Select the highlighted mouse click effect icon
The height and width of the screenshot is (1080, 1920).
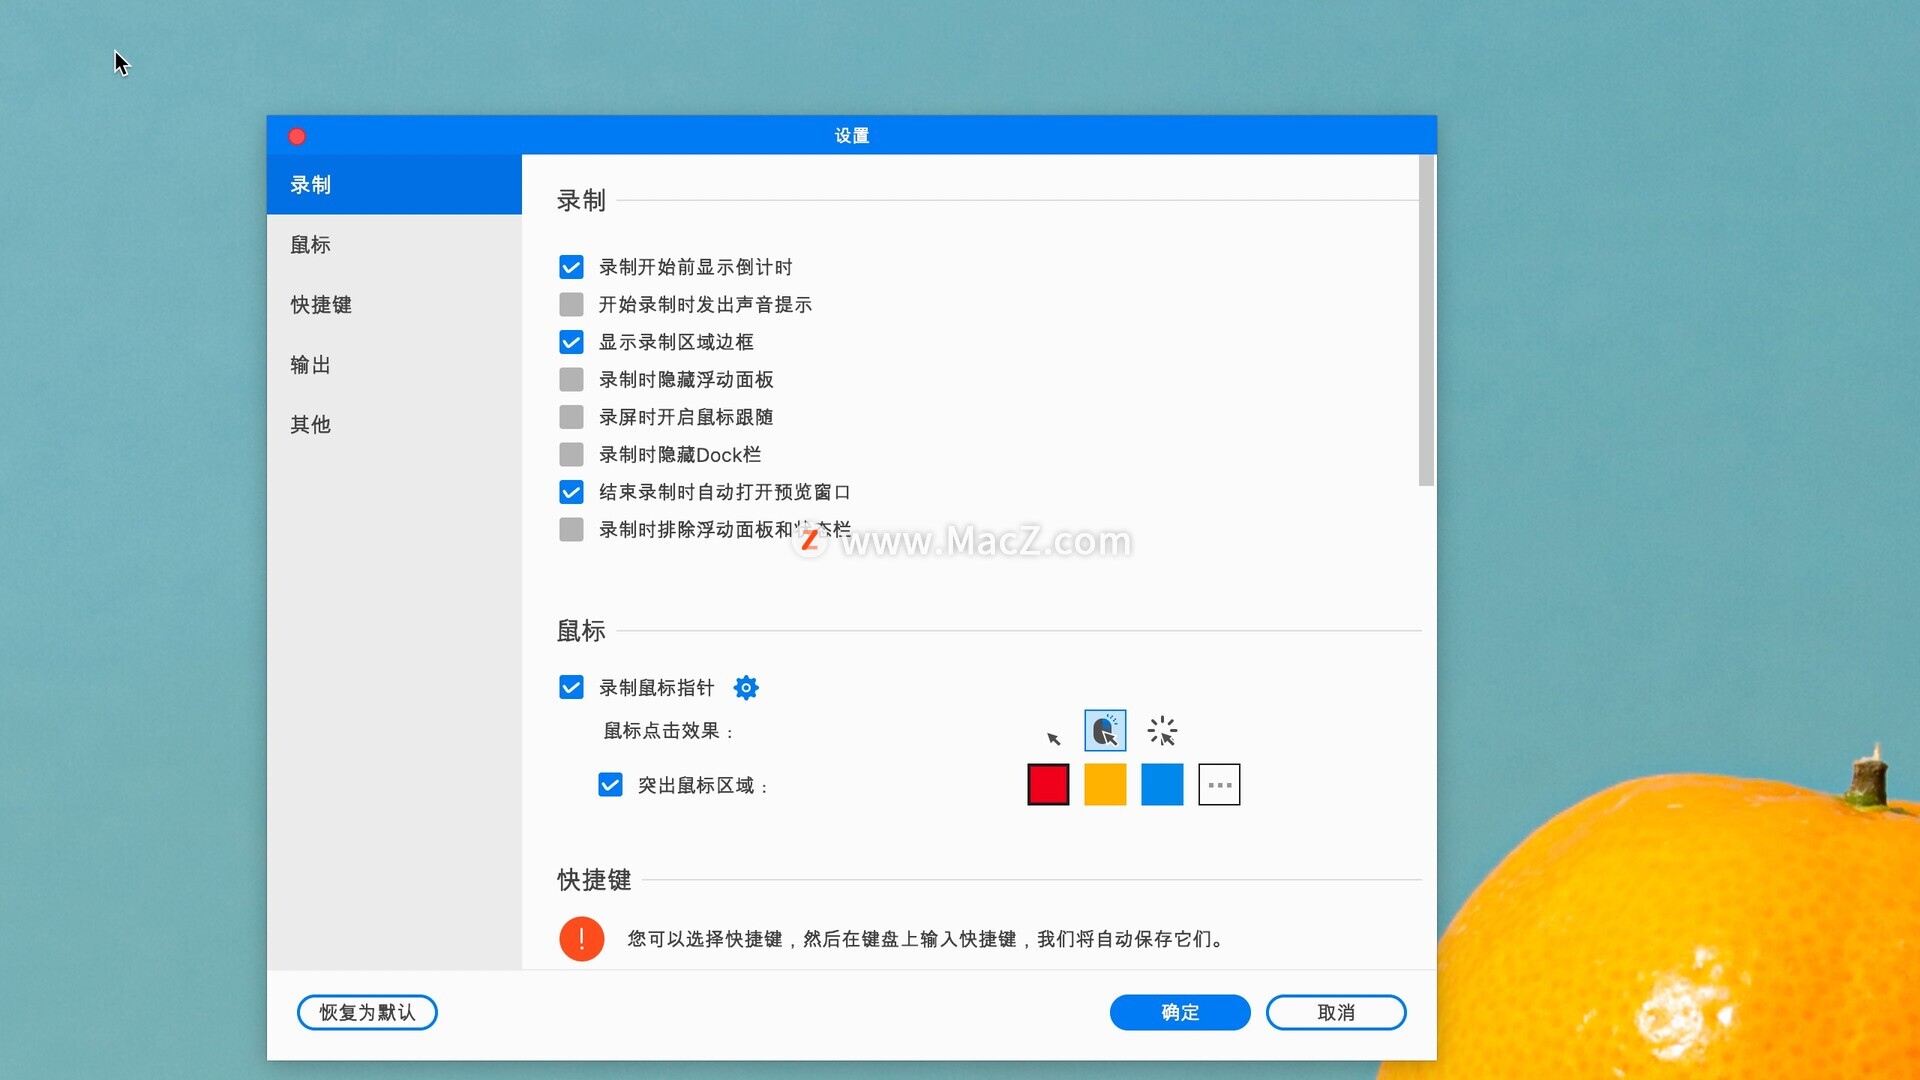(1105, 731)
